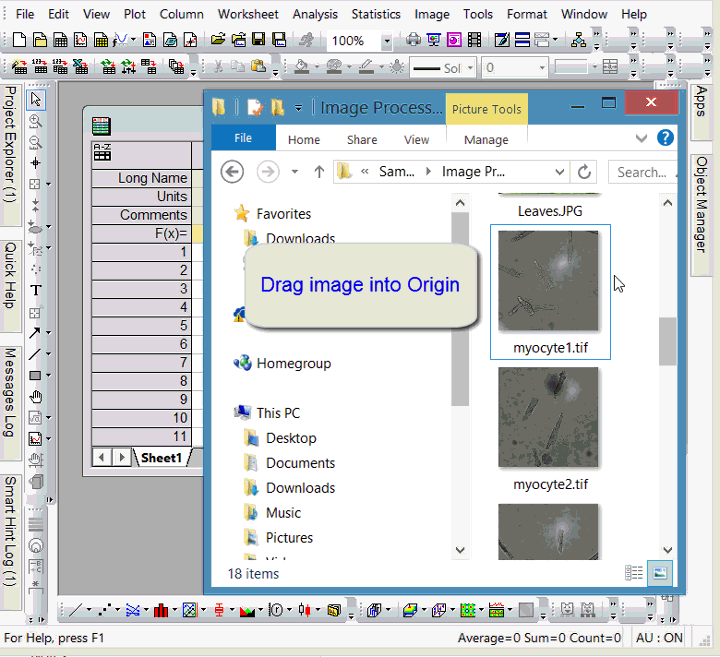Click the File button in Explorer
The image size is (720, 657).
coord(243,139)
